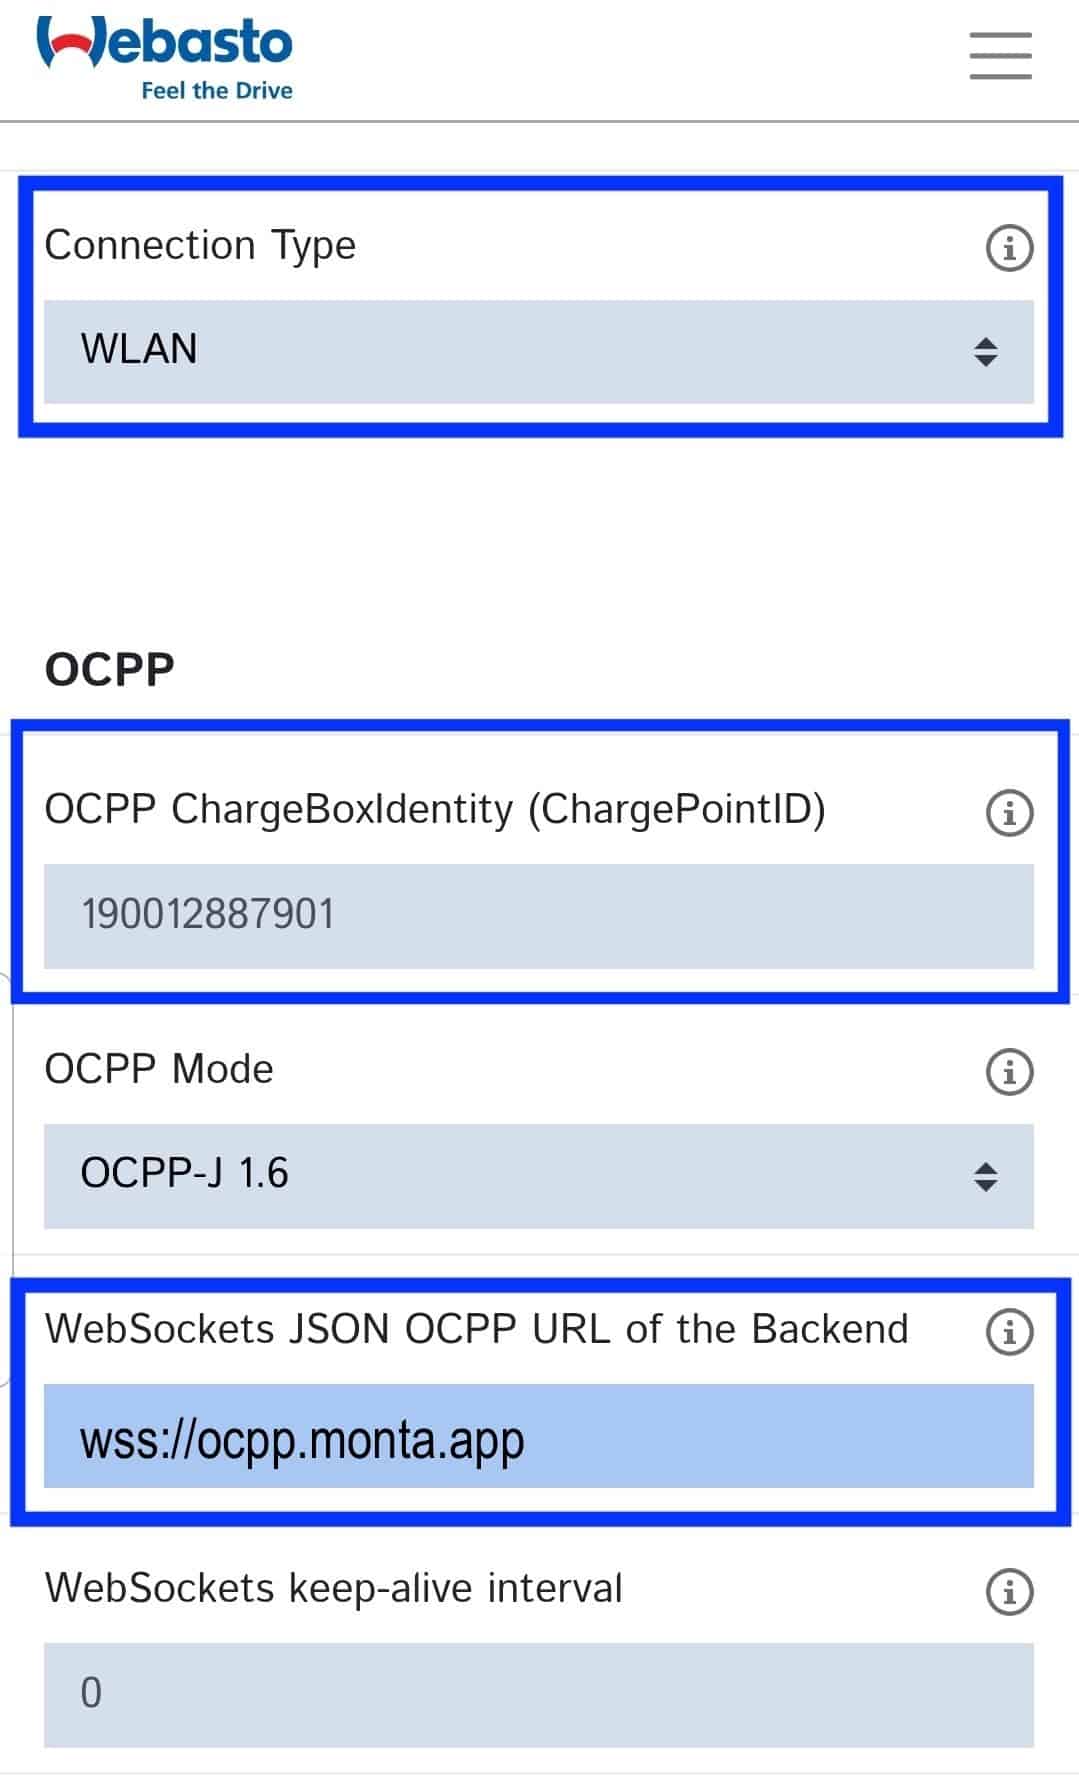Click the WLAN dropdown arrows
Image resolution: width=1079 pixels, height=1778 pixels.
985,352
